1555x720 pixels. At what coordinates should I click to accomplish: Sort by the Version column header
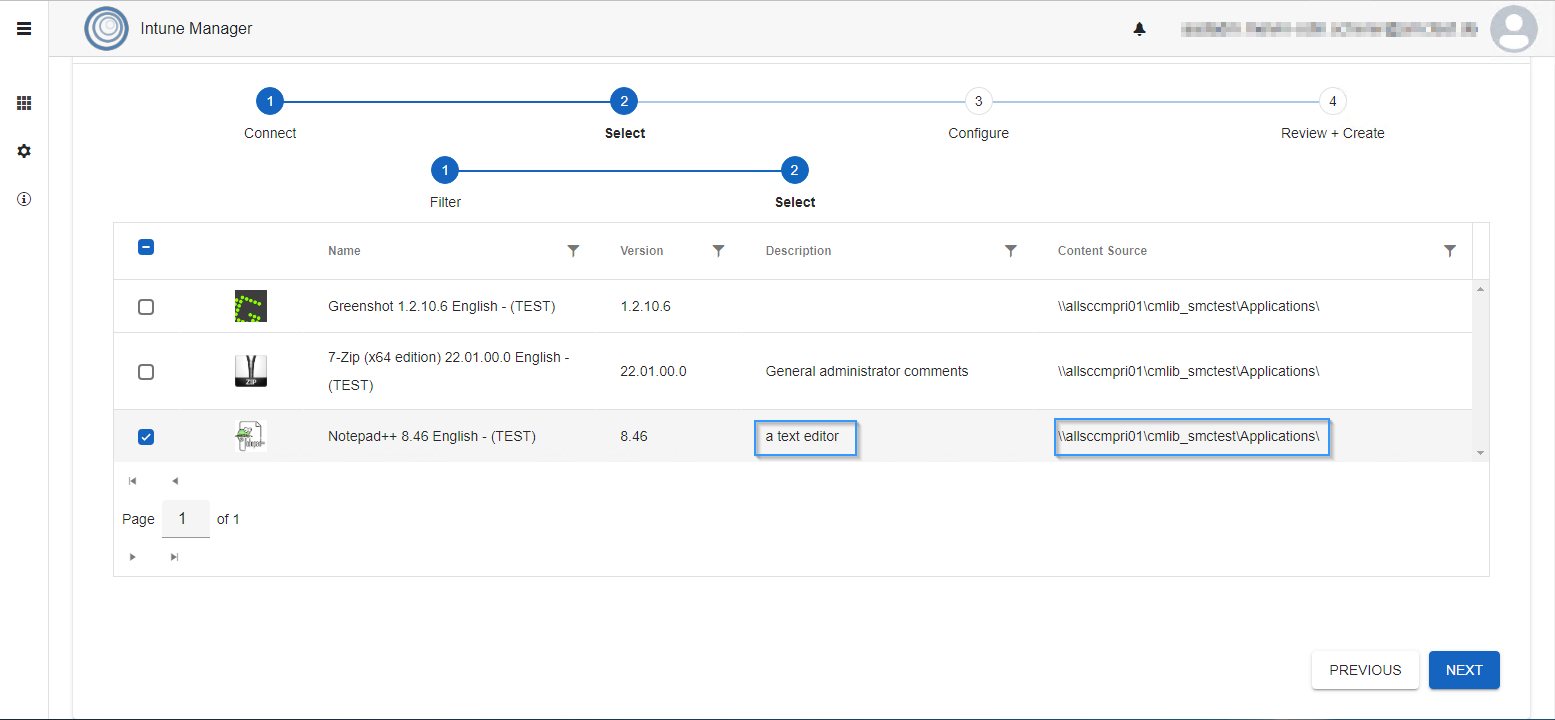(641, 251)
